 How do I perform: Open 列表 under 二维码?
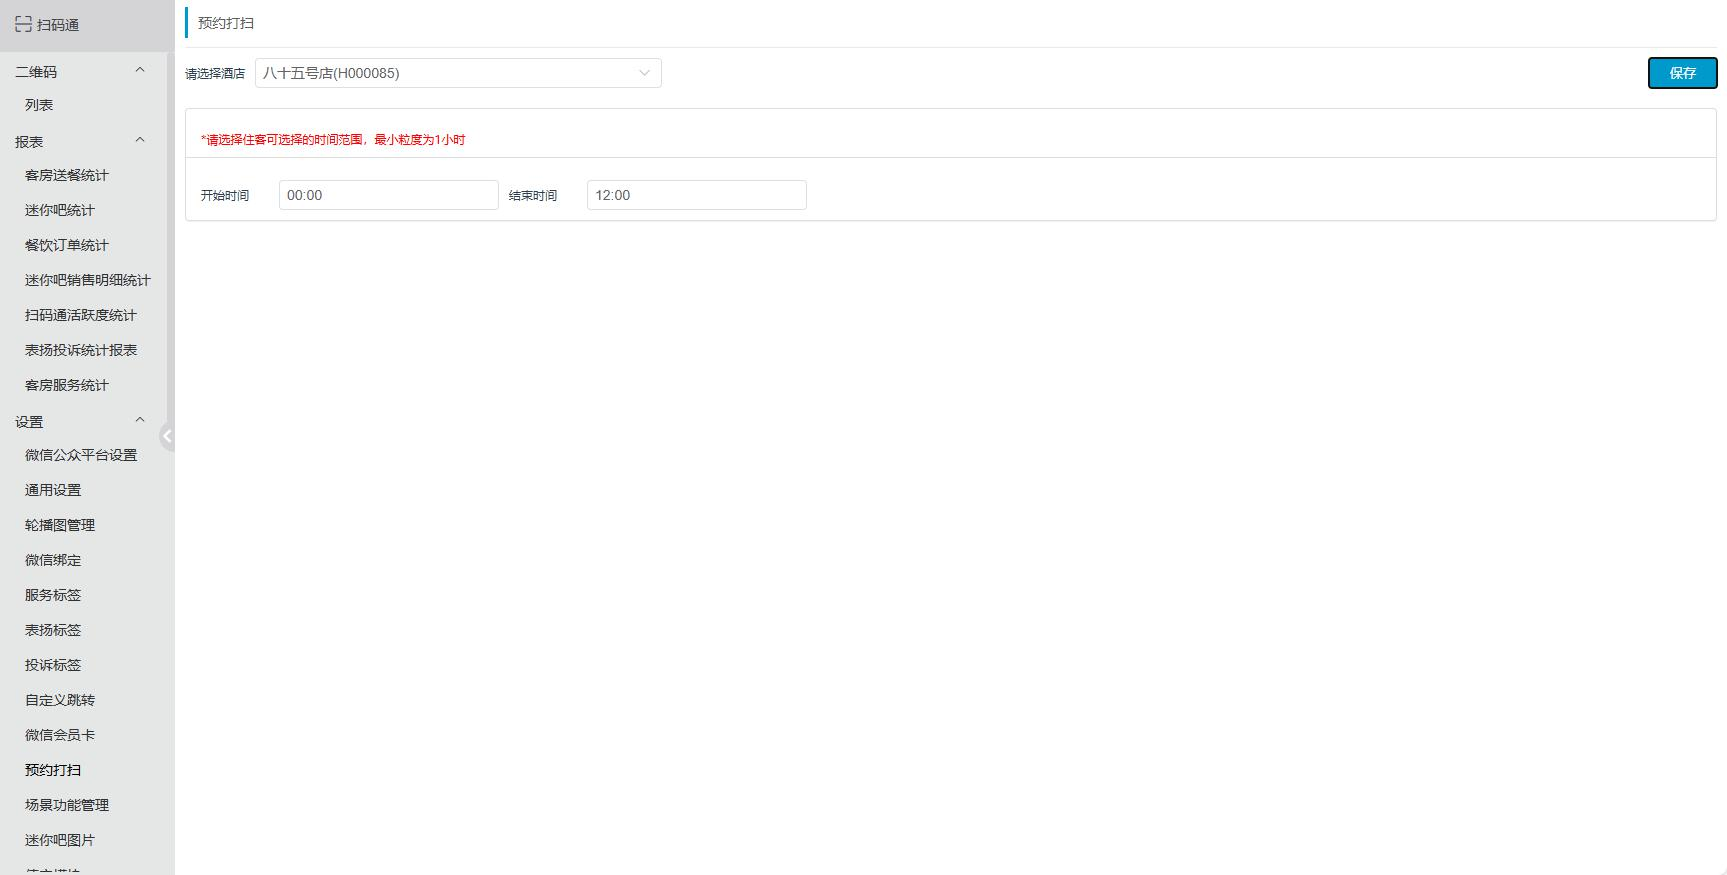39,105
